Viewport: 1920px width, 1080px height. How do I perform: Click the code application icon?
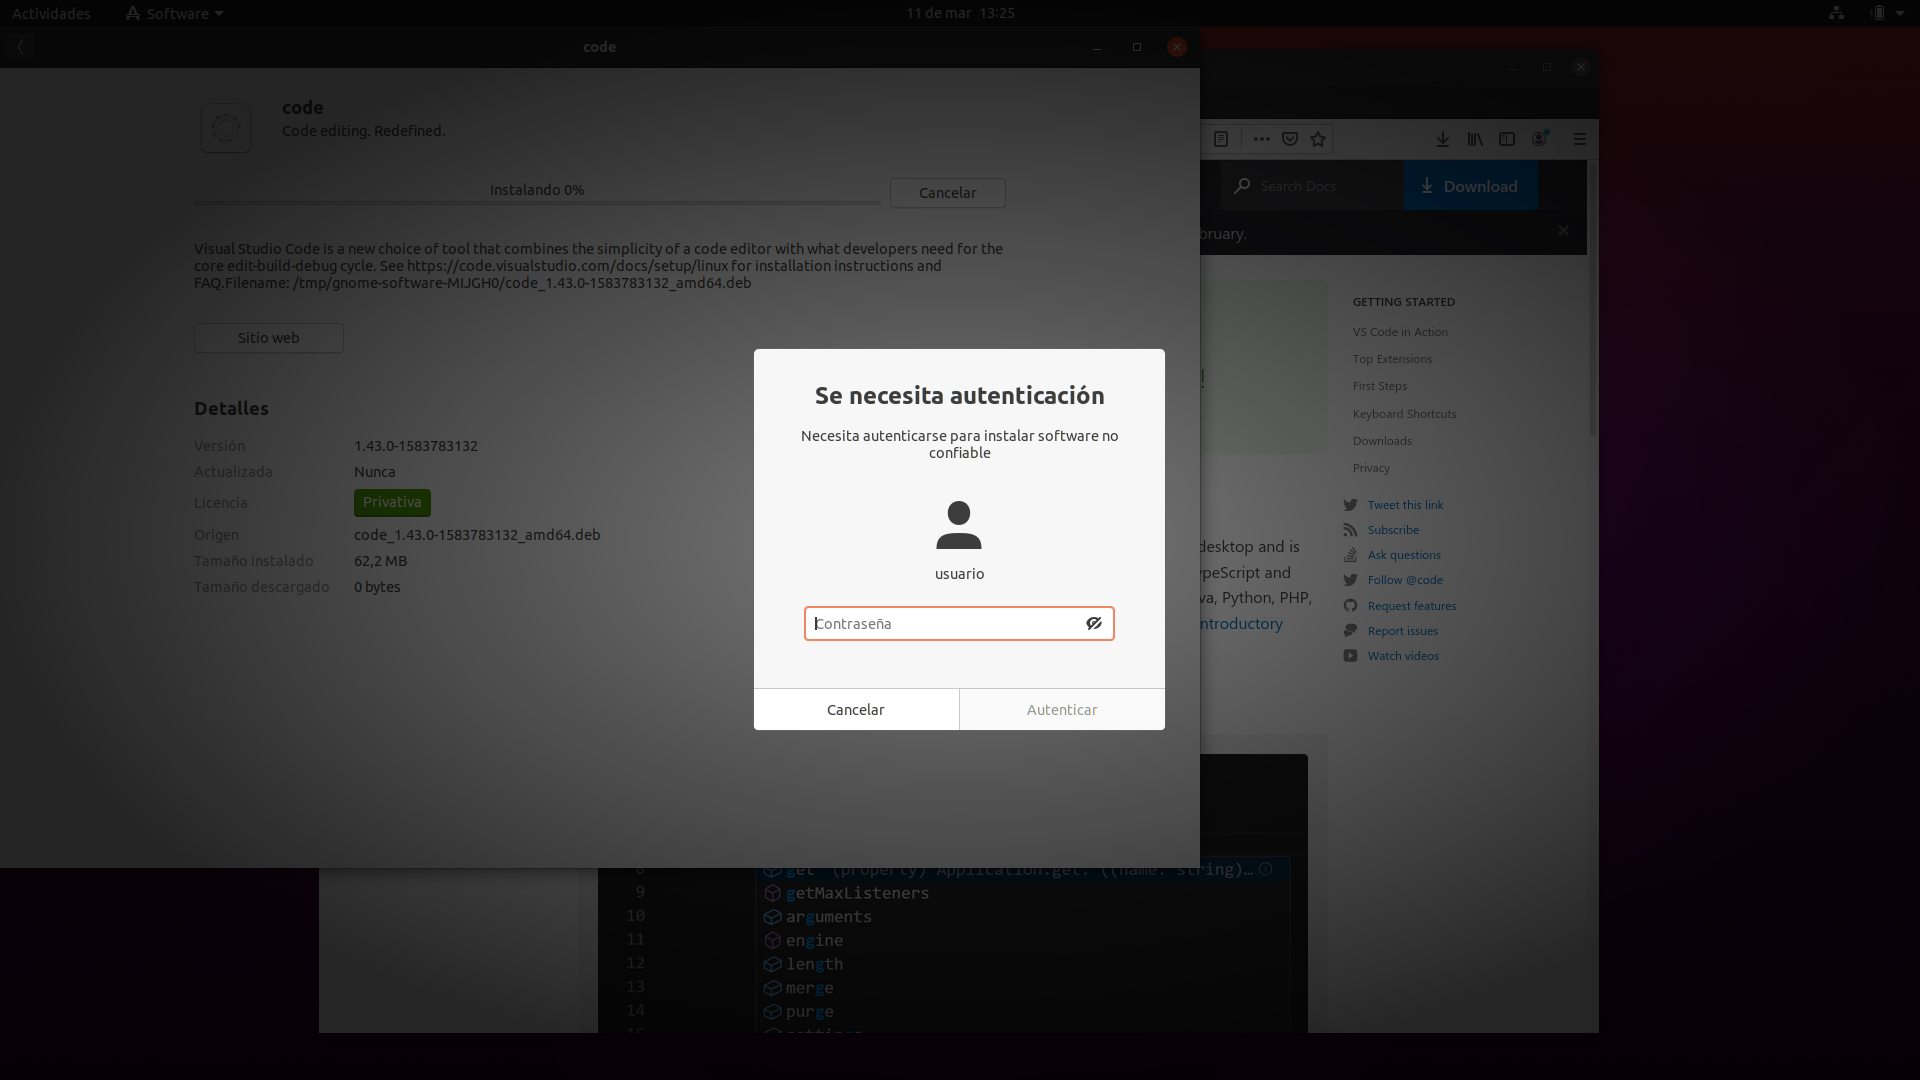[226, 128]
